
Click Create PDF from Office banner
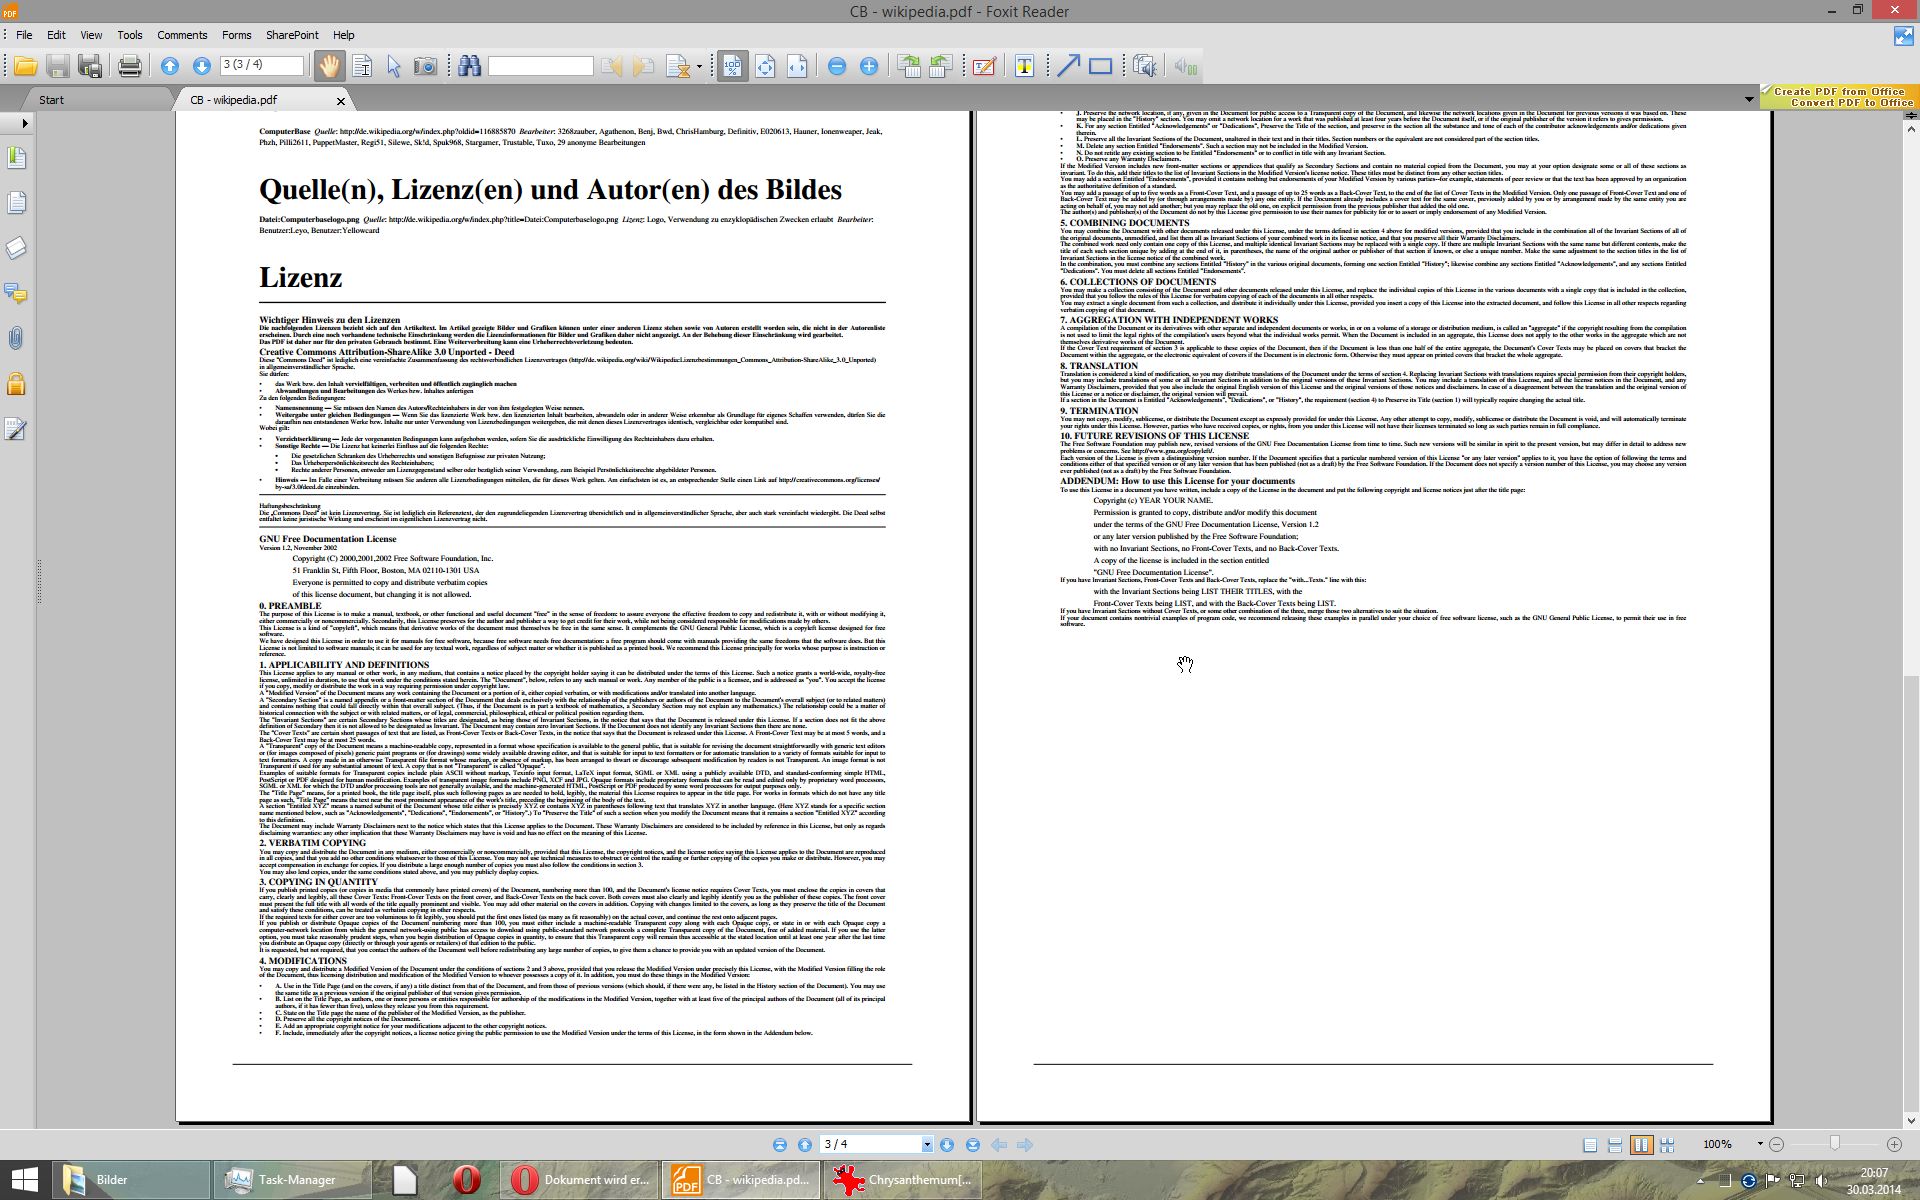click(x=1839, y=91)
